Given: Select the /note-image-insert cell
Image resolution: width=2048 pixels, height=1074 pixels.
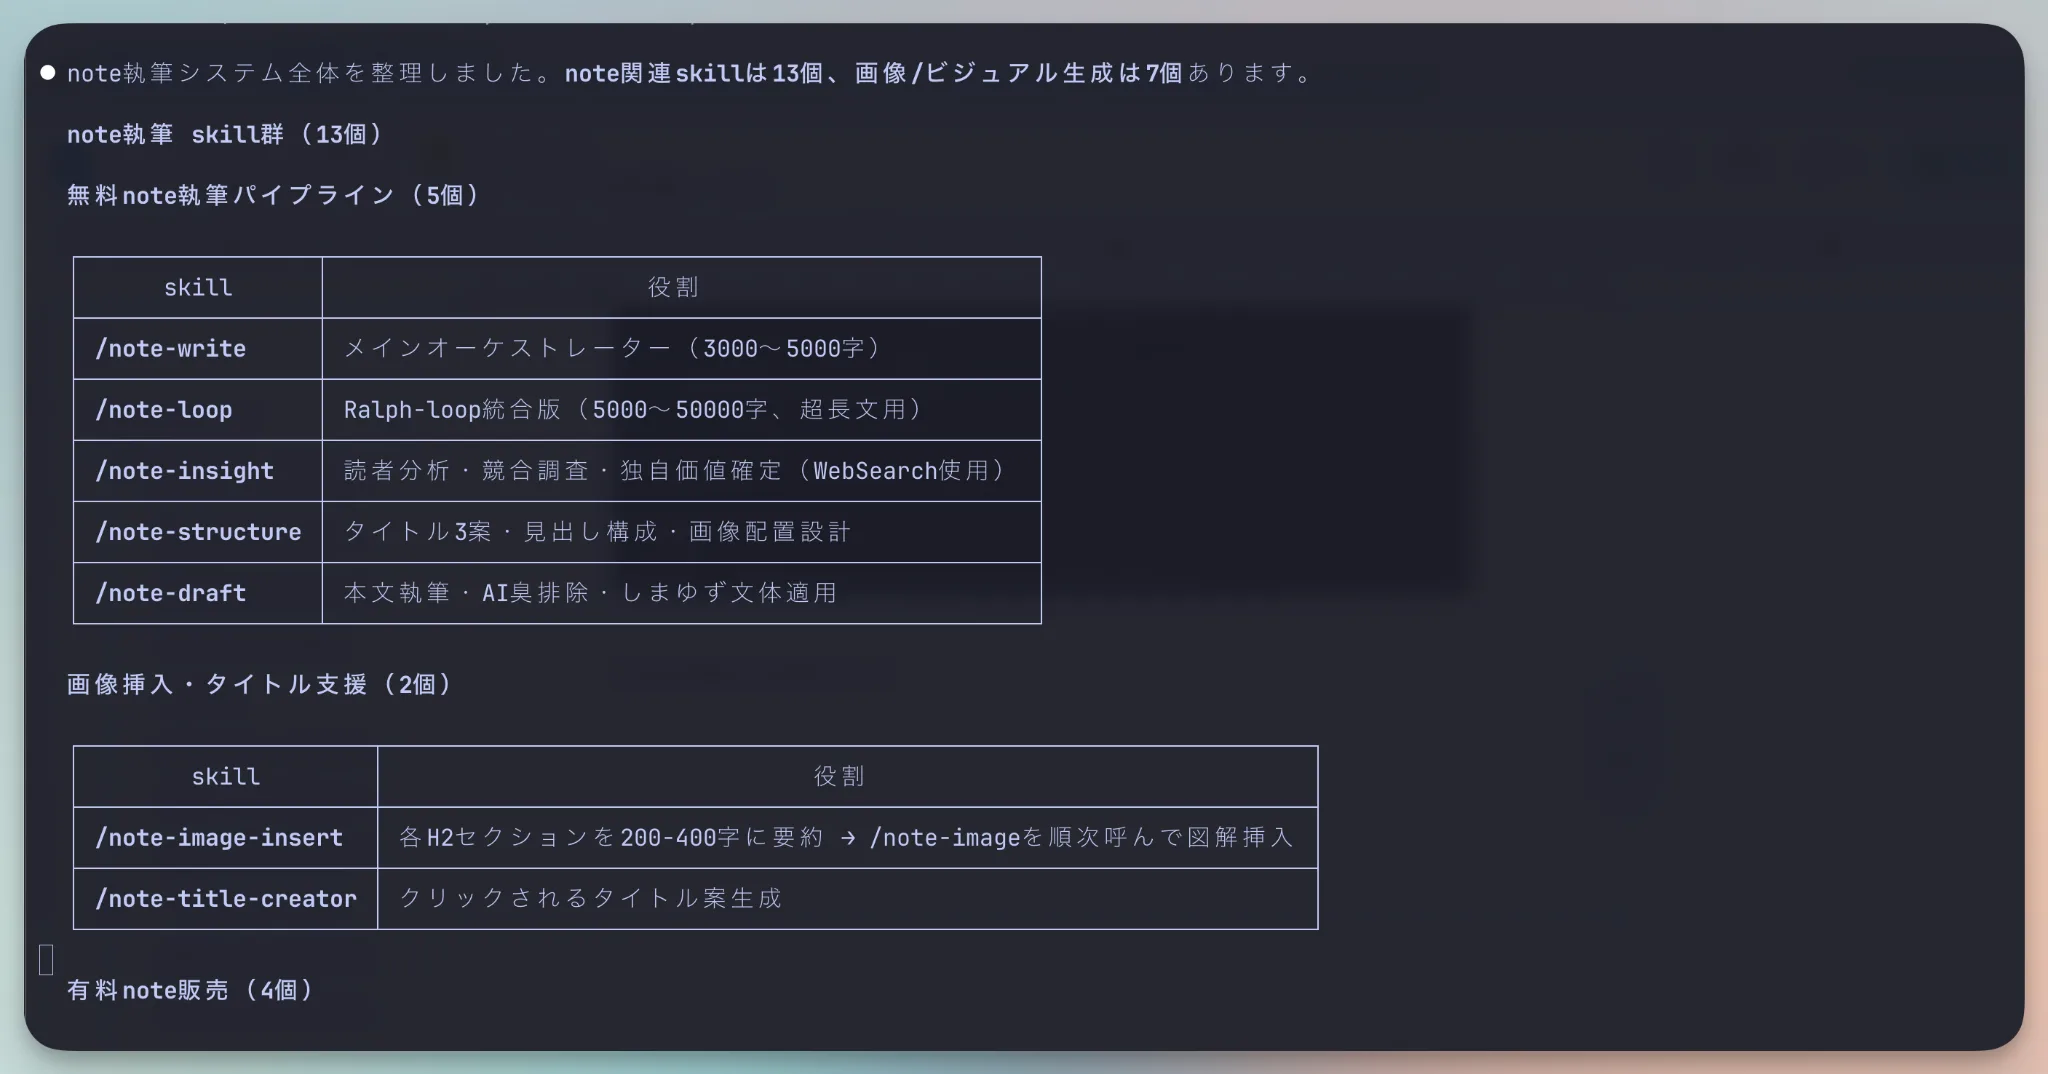Looking at the screenshot, I should tap(226, 838).
